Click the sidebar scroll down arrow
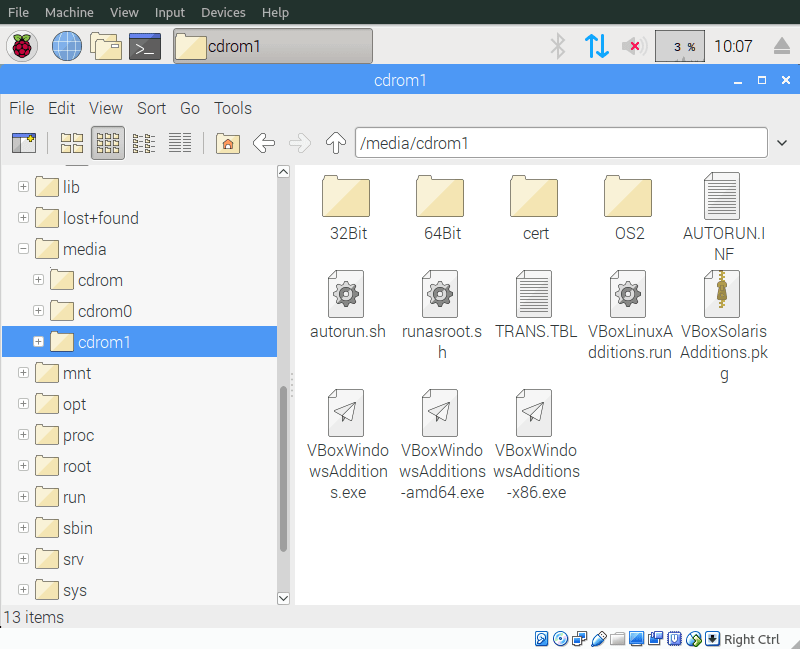The width and height of the screenshot is (800, 649). (284, 598)
